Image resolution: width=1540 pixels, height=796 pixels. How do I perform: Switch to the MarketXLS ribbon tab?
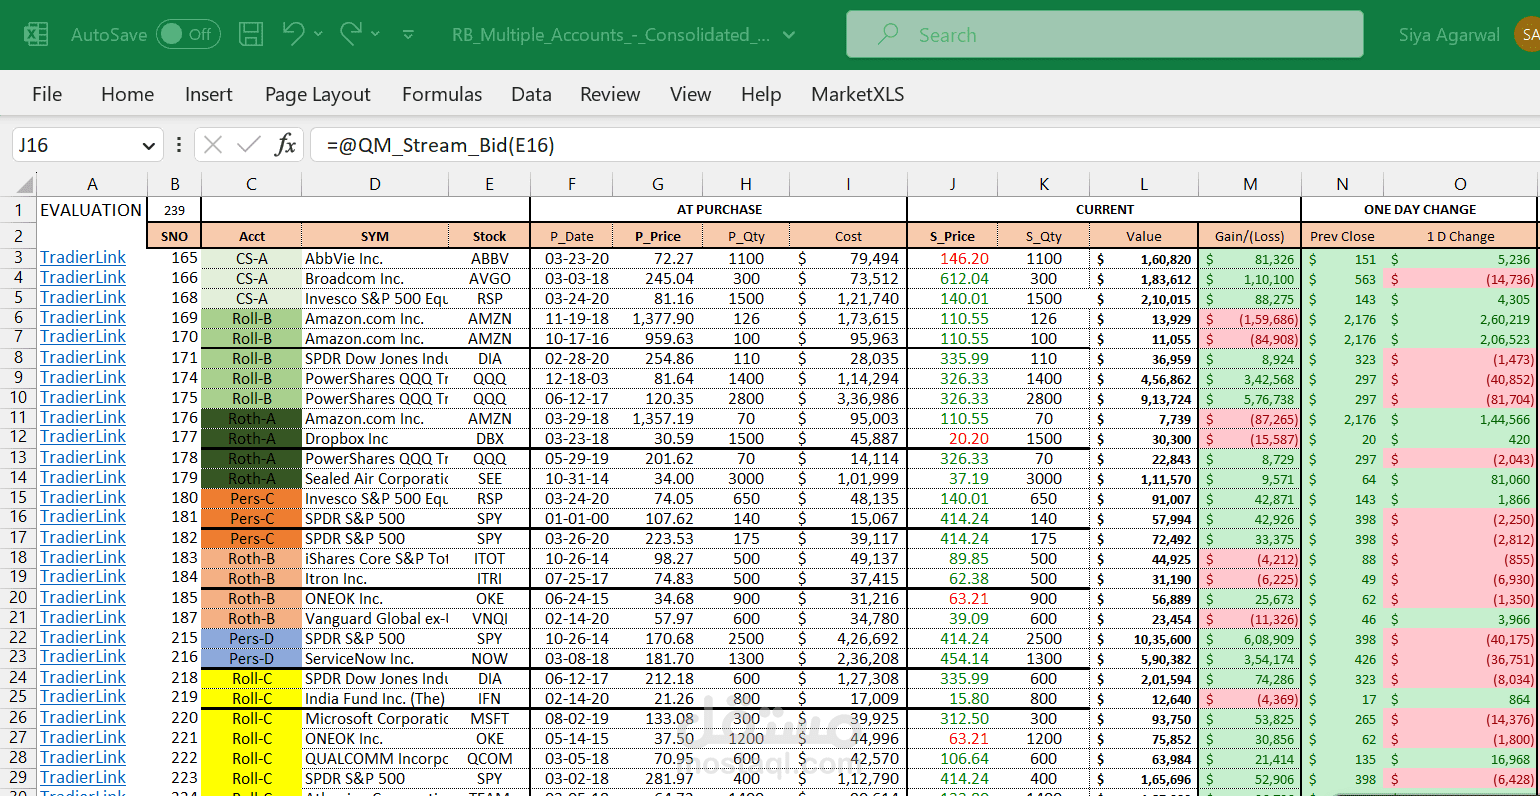pos(857,94)
